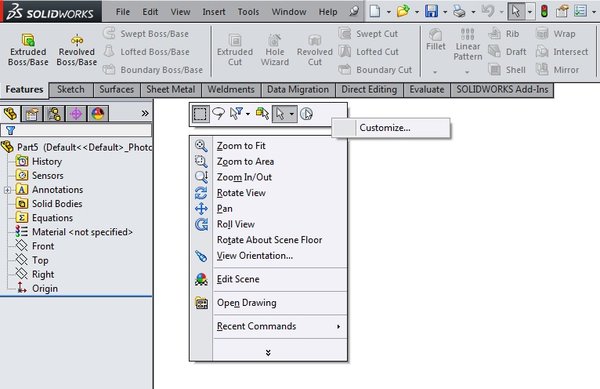
Task: Open the View menu
Action: click(181, 12)
